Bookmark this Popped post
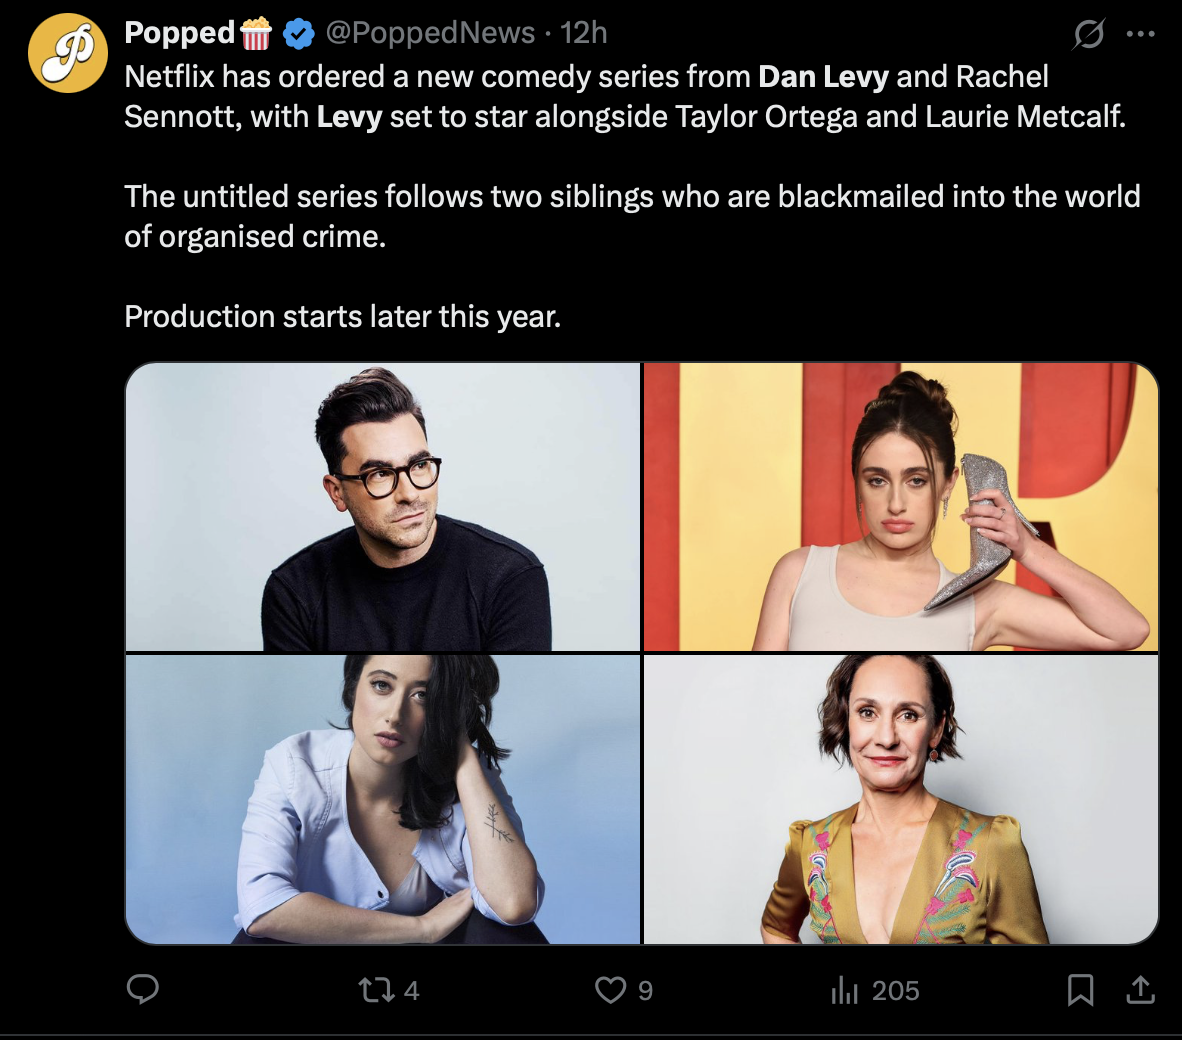Viewport: 1182px width, 1040px height. pyautogui.click(x=1080, y=990)
